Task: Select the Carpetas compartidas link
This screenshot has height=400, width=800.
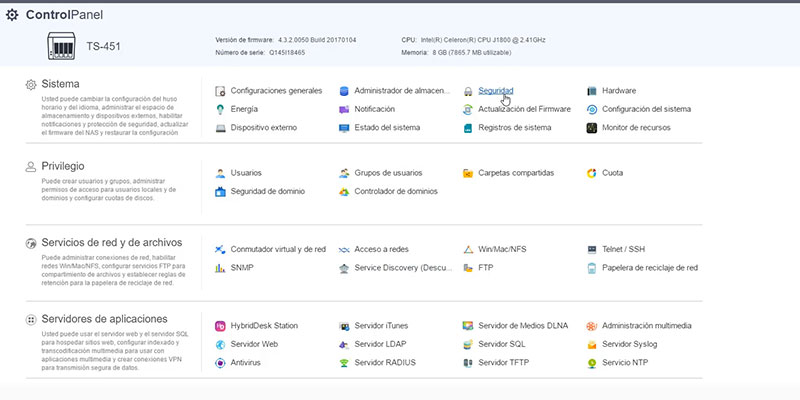Action: tap(516, 173)
